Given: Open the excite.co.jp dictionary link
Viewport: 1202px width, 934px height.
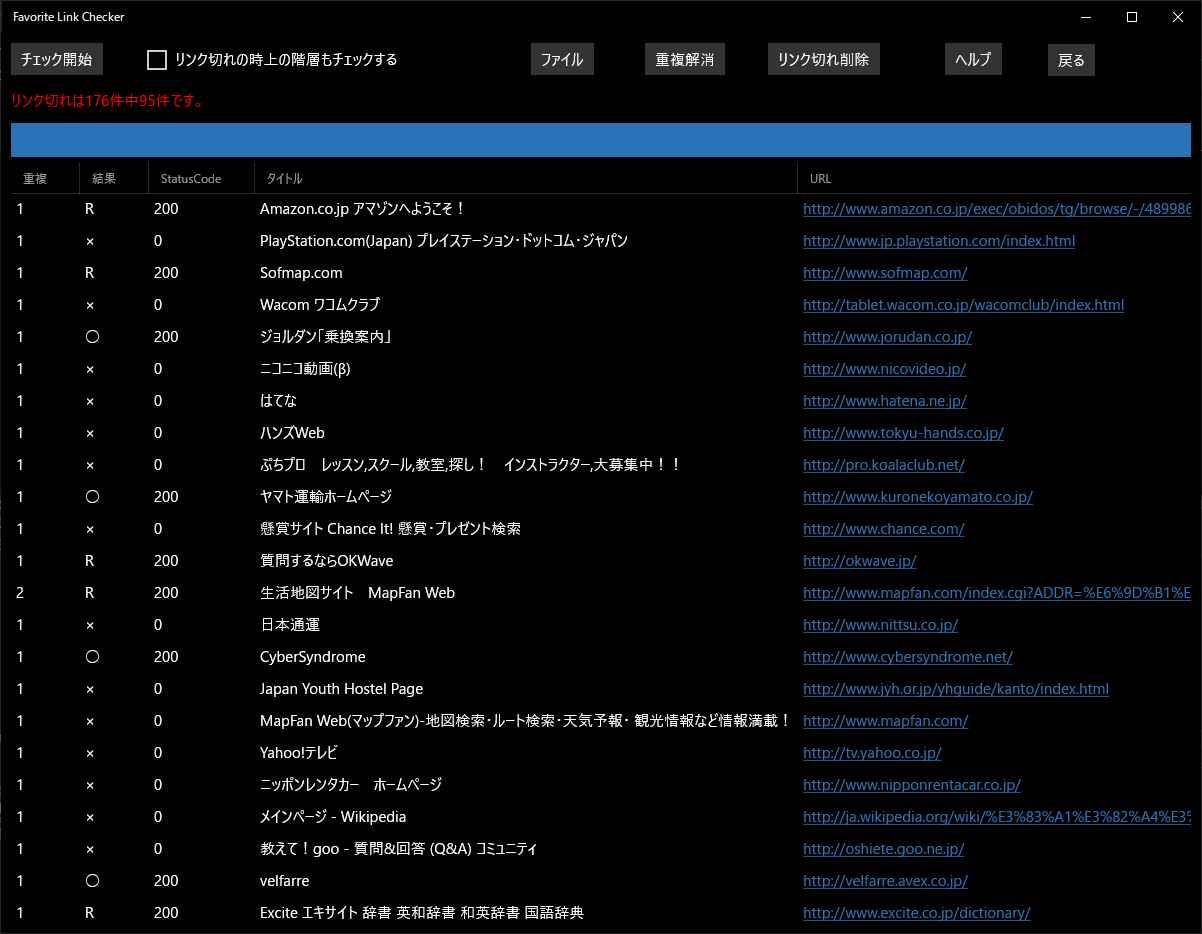Looking at the screenshot, I should (917, 913).
